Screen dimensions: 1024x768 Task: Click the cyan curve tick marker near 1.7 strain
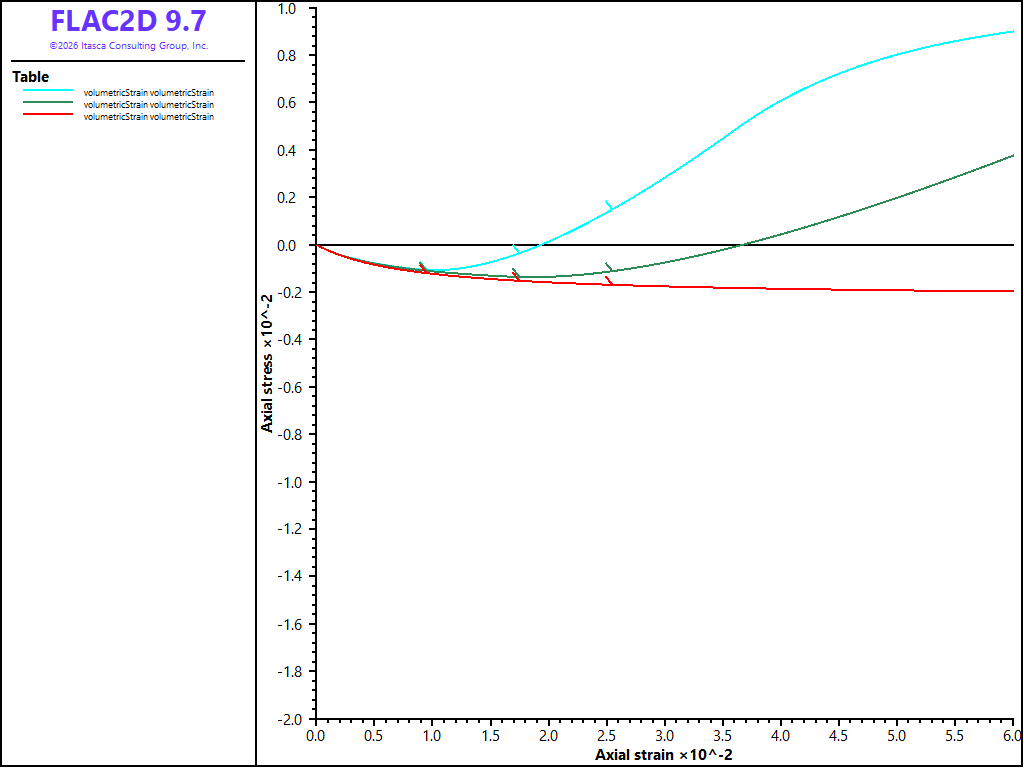516,249
